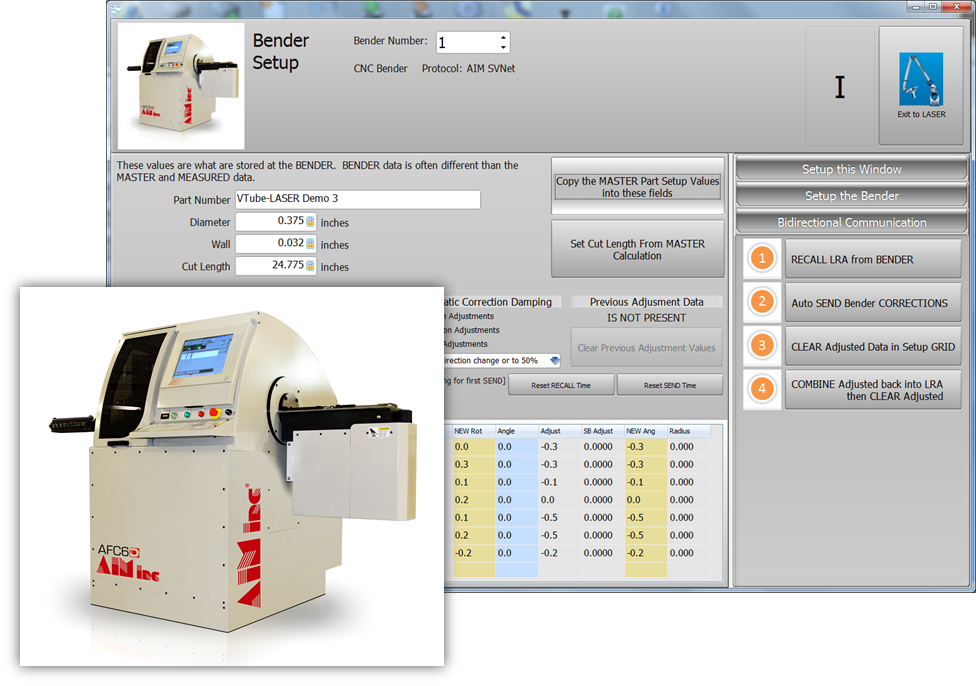Image resolution: width=976 pixels, height=686 pixels.
Task: Open the direction change damping dropdown
Action: 554,360
